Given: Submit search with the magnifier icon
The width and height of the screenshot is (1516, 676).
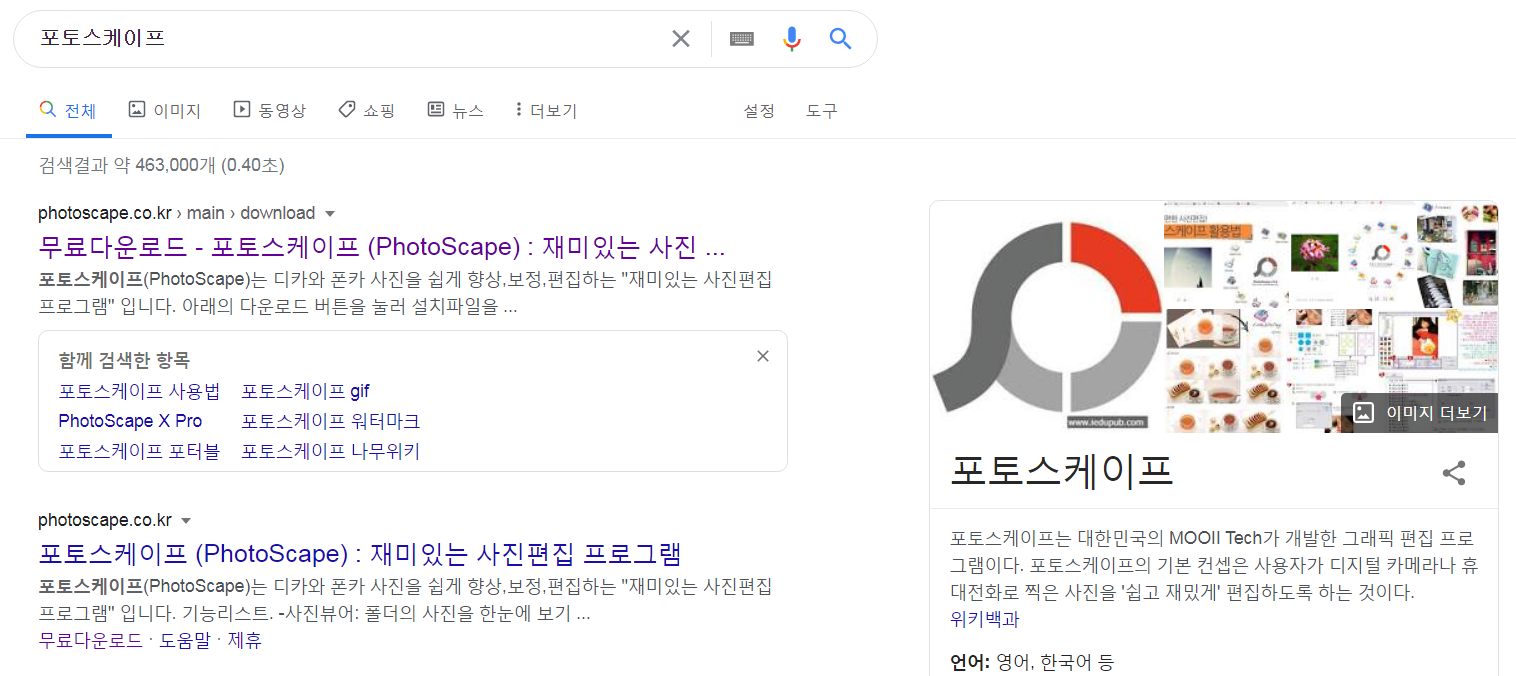Looking at the screenshot, I should pyautogui.click(x=840, y=39).
